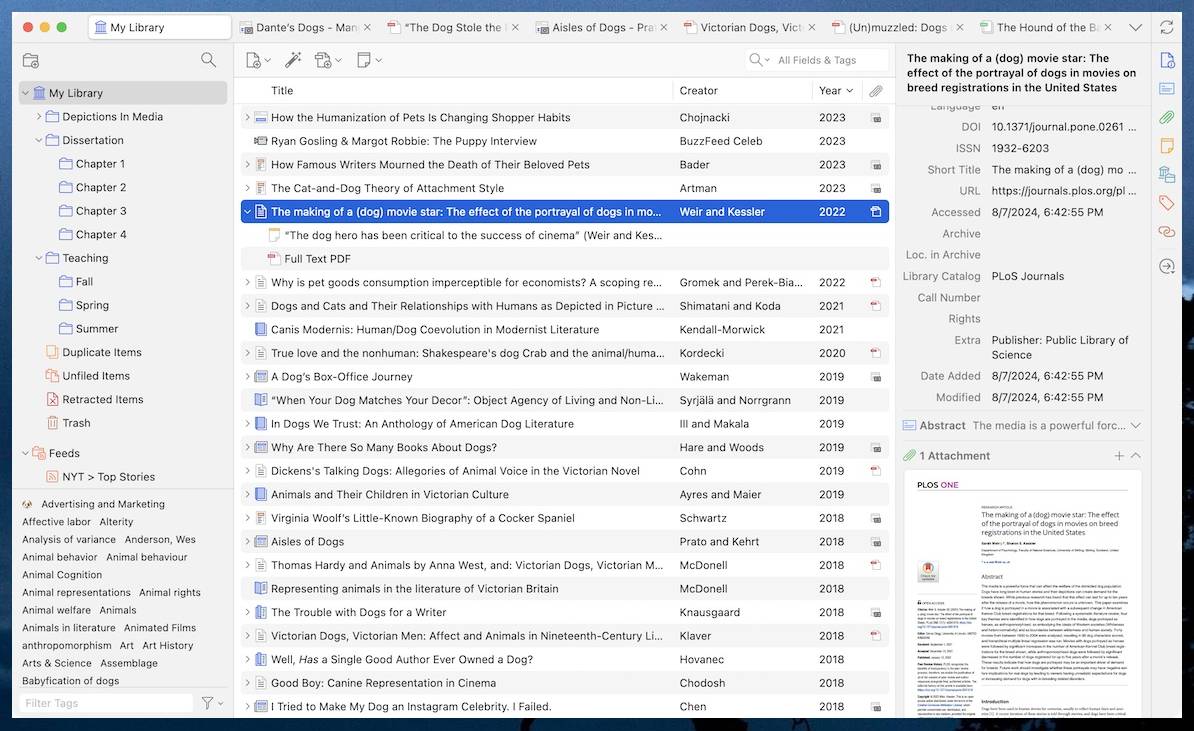Collapse the My Library tree
Viewport: 1194px width, 731px height.
(x=26, y=93)
